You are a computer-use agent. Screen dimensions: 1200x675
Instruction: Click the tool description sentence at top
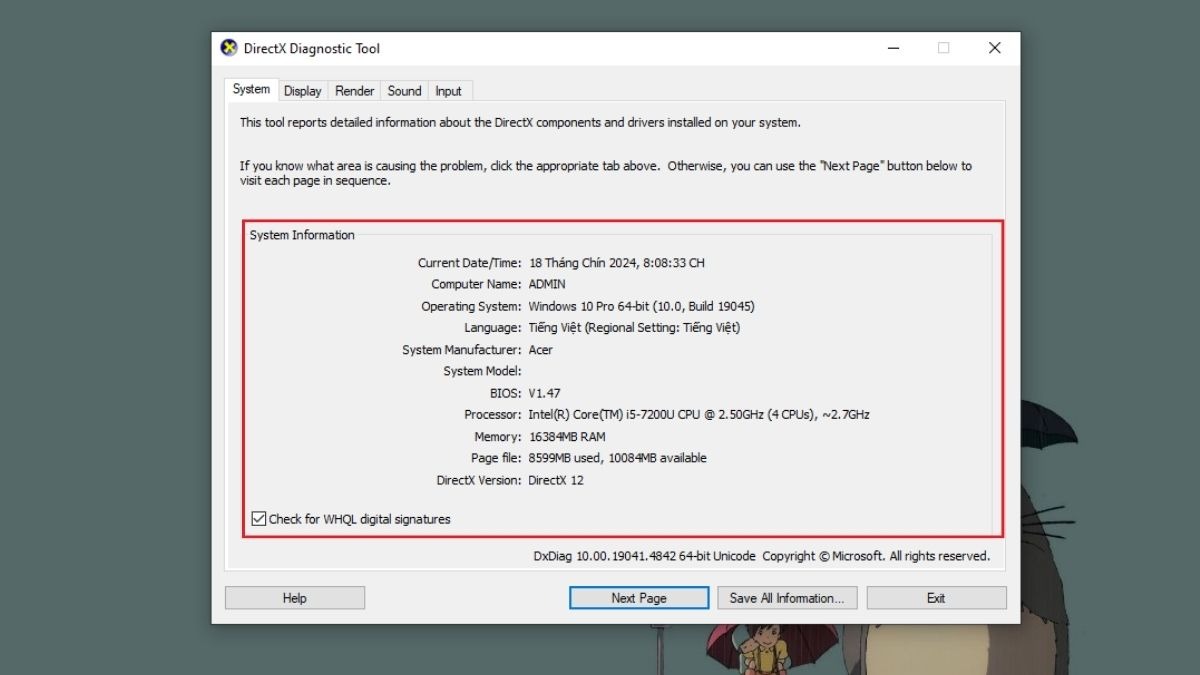point(520,123)
